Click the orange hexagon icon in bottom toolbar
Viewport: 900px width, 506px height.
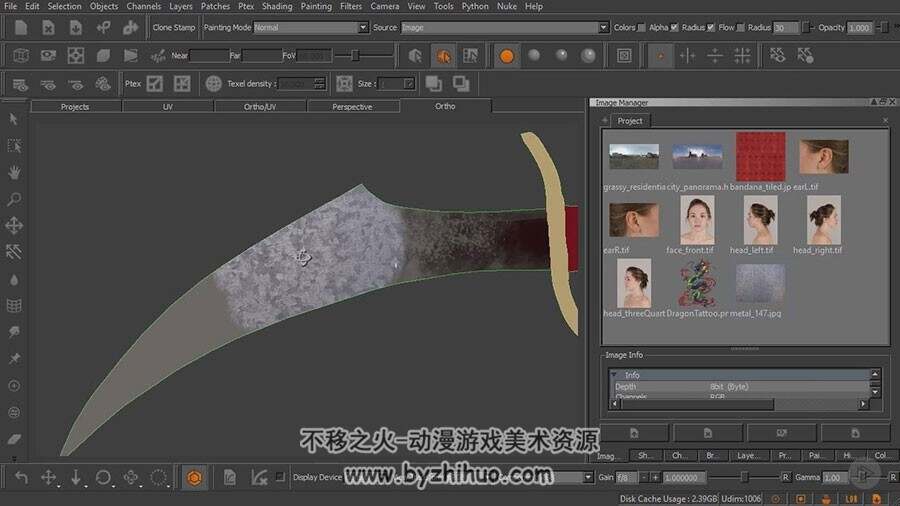[194, 477]
